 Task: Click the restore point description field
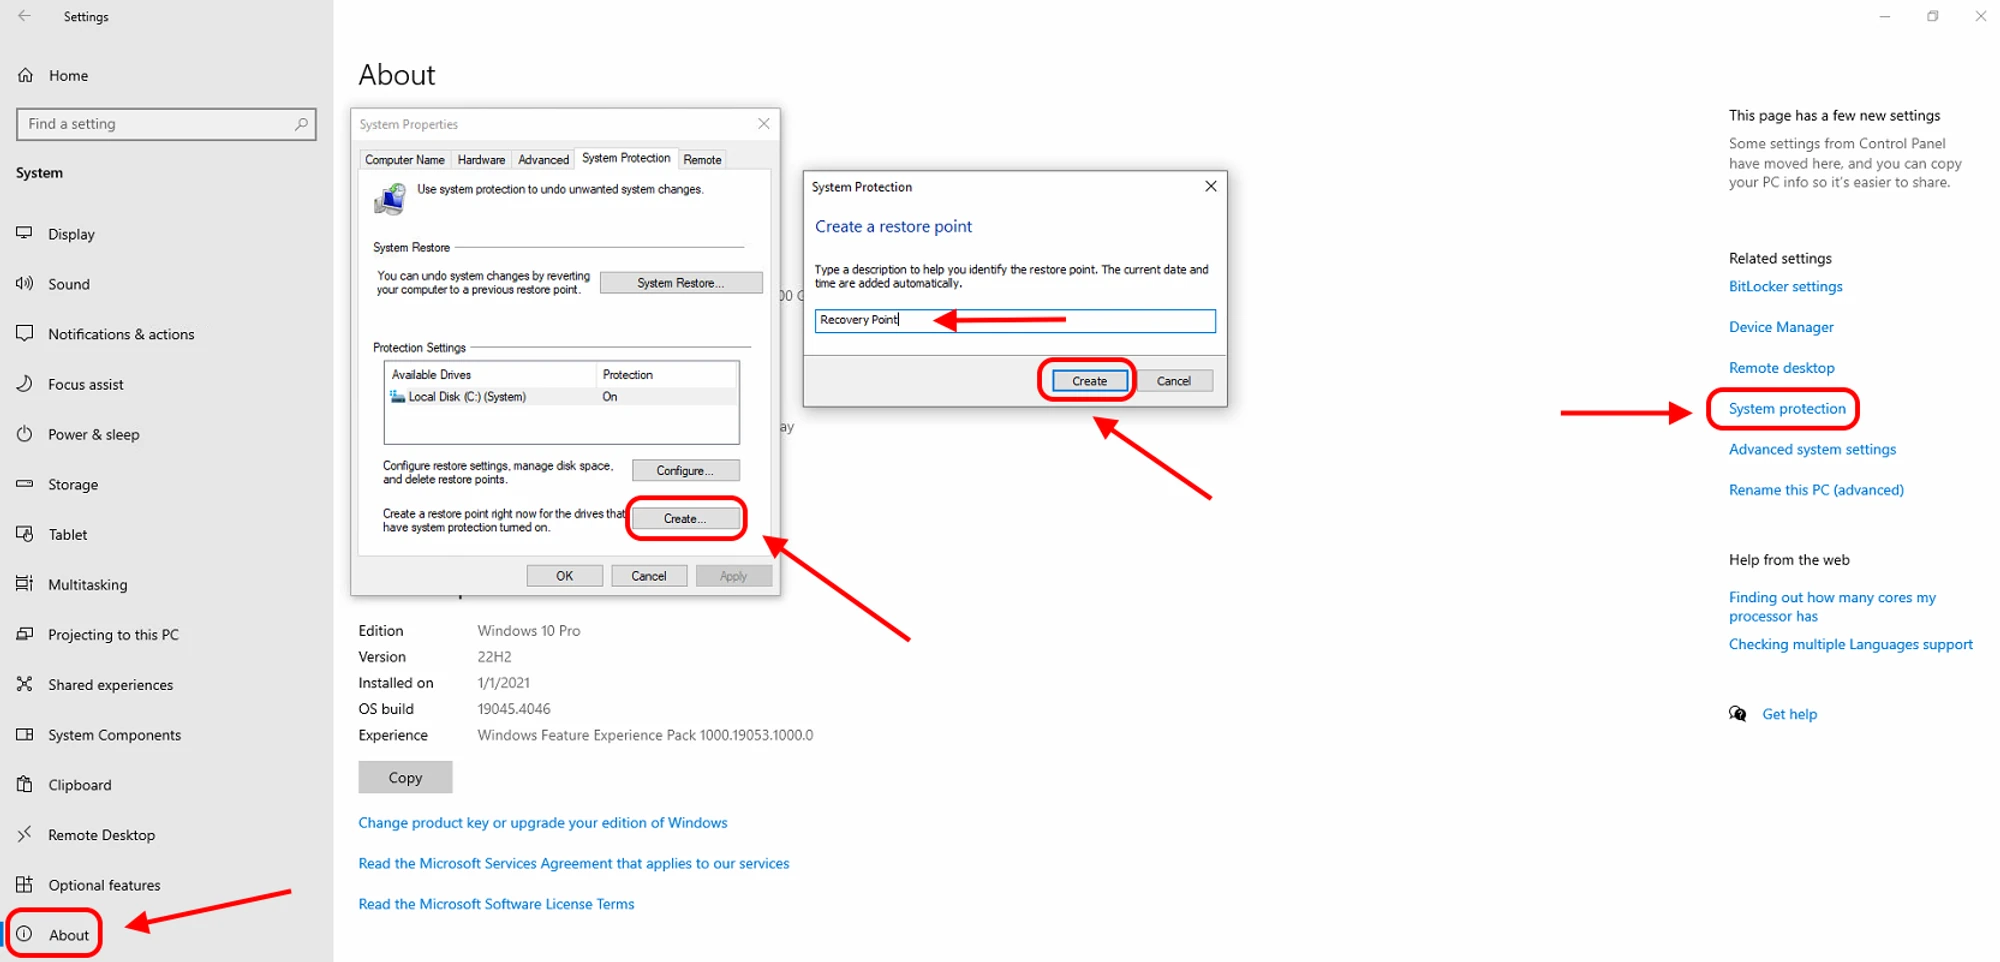point(1014,320)
